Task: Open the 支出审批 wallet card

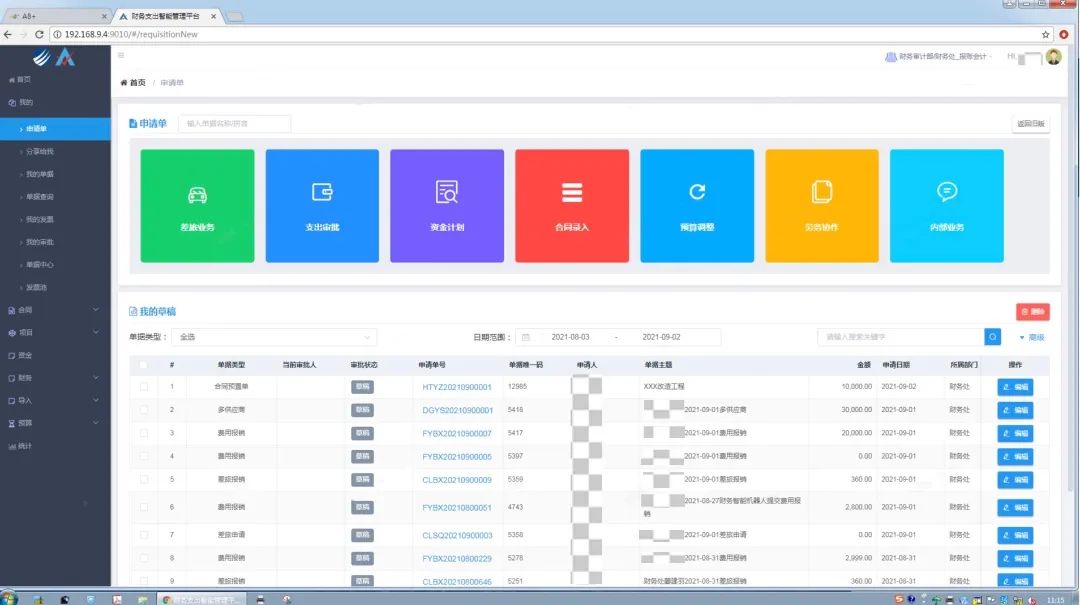Action: [x=322, y=205]
